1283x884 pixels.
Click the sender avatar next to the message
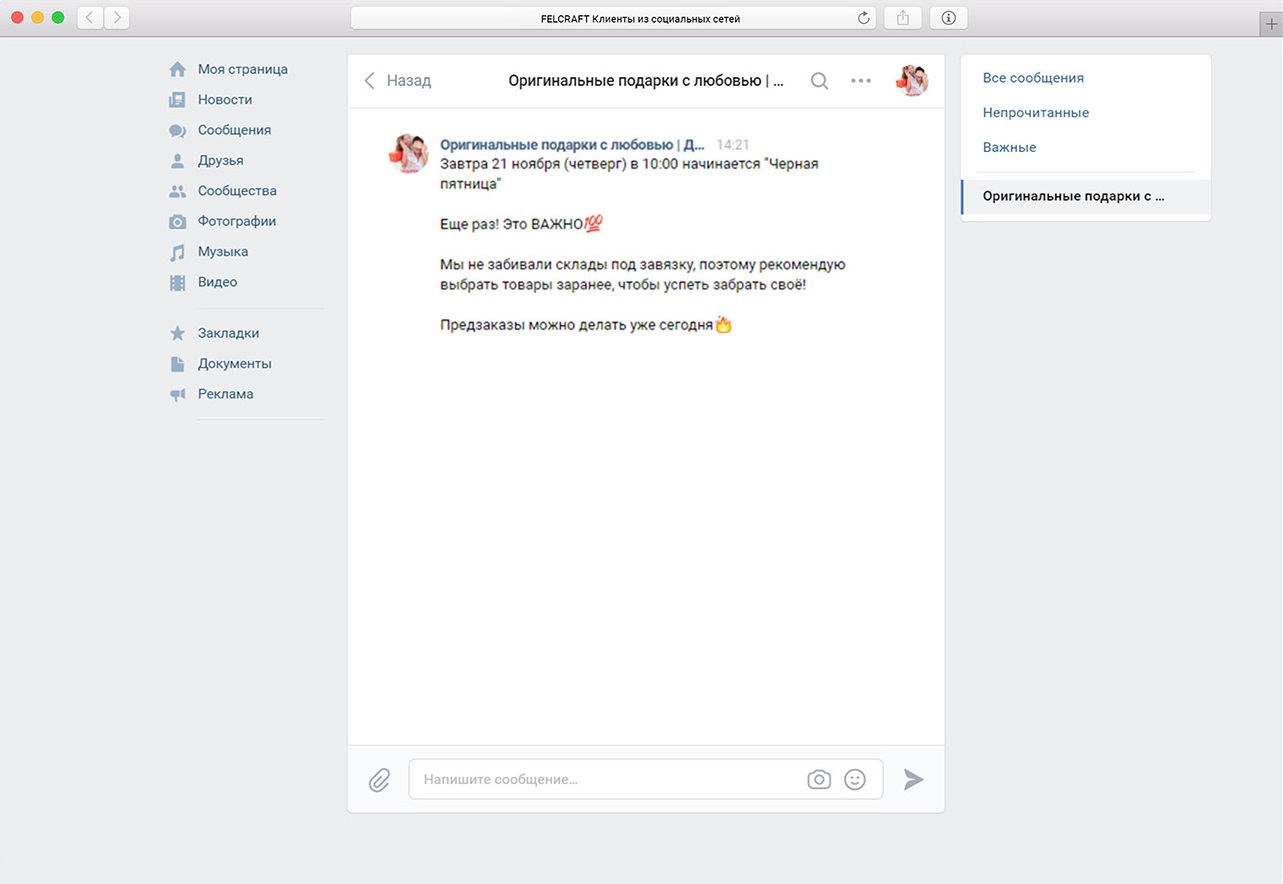point(408,153)
